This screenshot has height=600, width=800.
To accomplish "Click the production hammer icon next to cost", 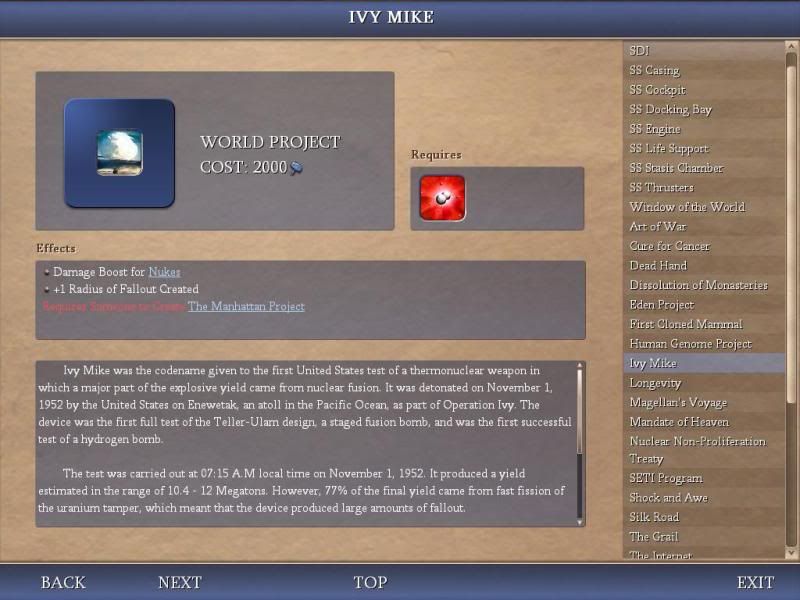I will click(296, 168).
